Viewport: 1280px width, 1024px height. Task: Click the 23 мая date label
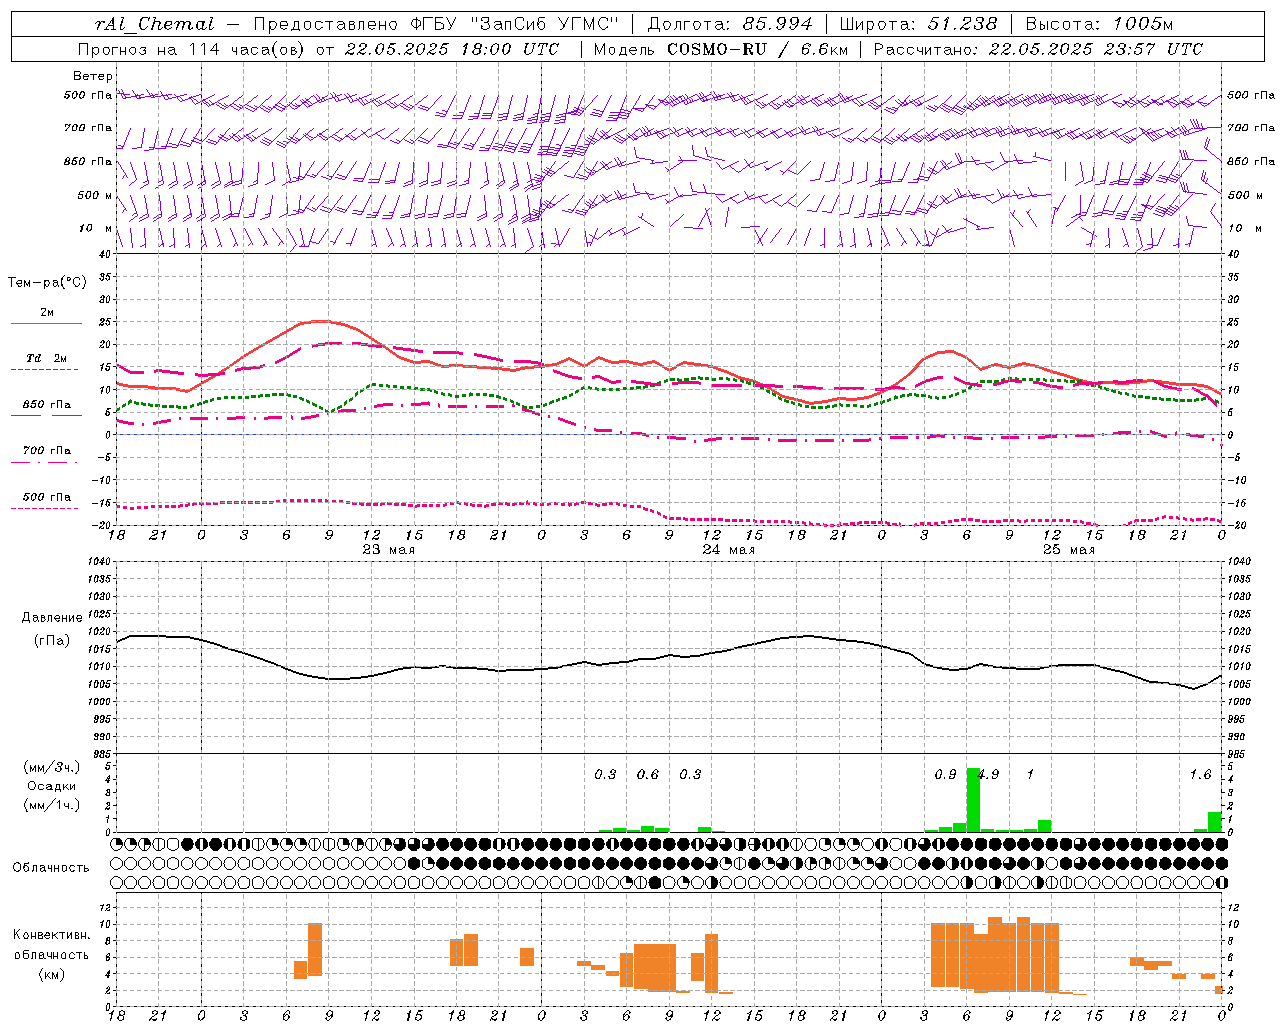click(388, 550)
